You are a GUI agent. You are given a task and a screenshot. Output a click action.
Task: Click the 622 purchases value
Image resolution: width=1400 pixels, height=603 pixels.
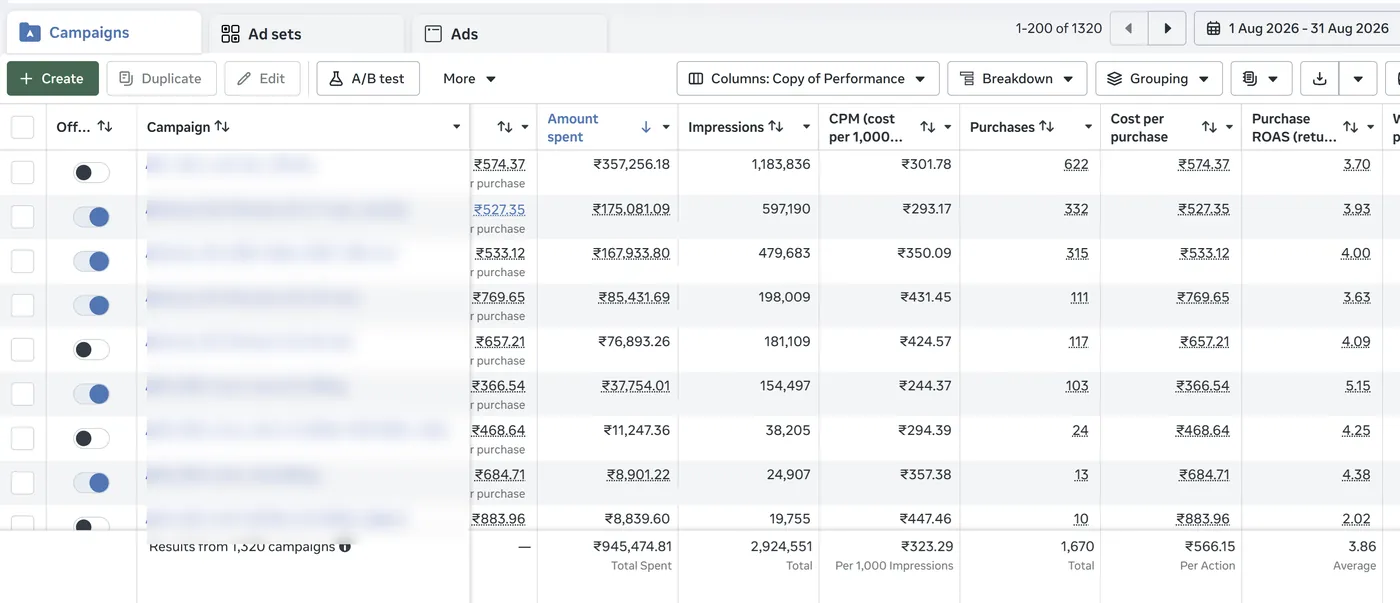click(x=1076, y=164)
